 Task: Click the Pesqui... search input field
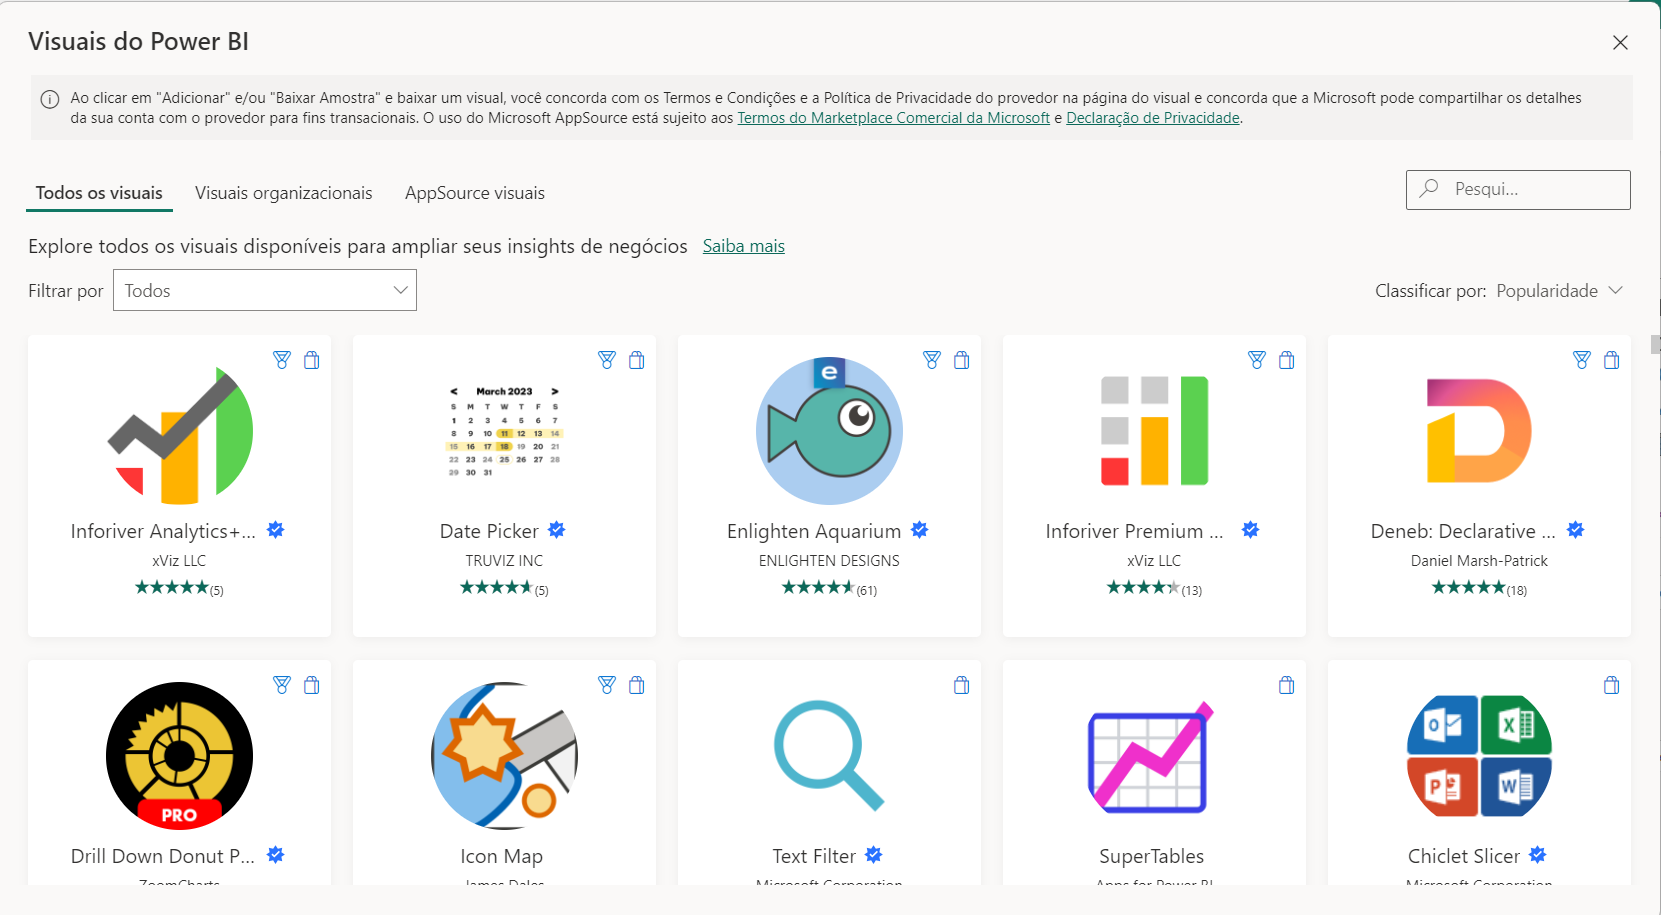1518,189
